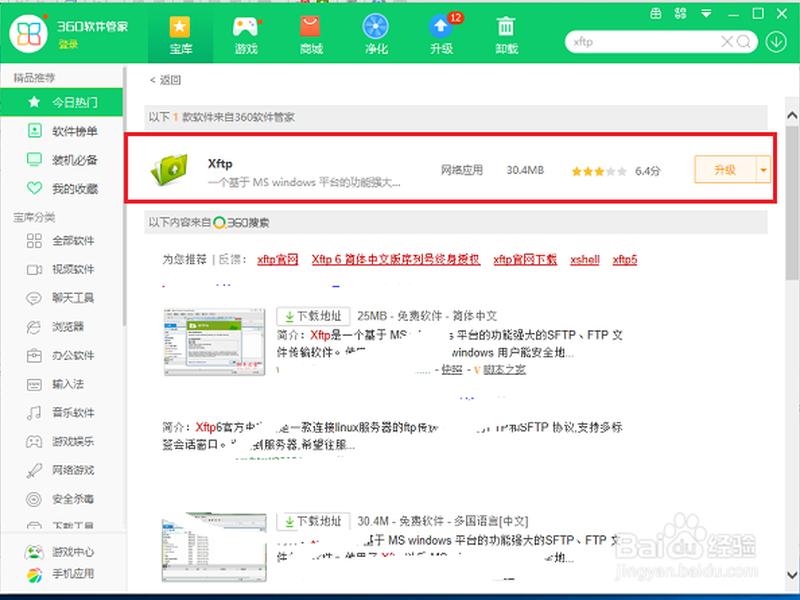Image resolution: width=800 pixels, height=600 pixels.
Task: Click the Xftp green folder app icon
Action: point(170,169)
